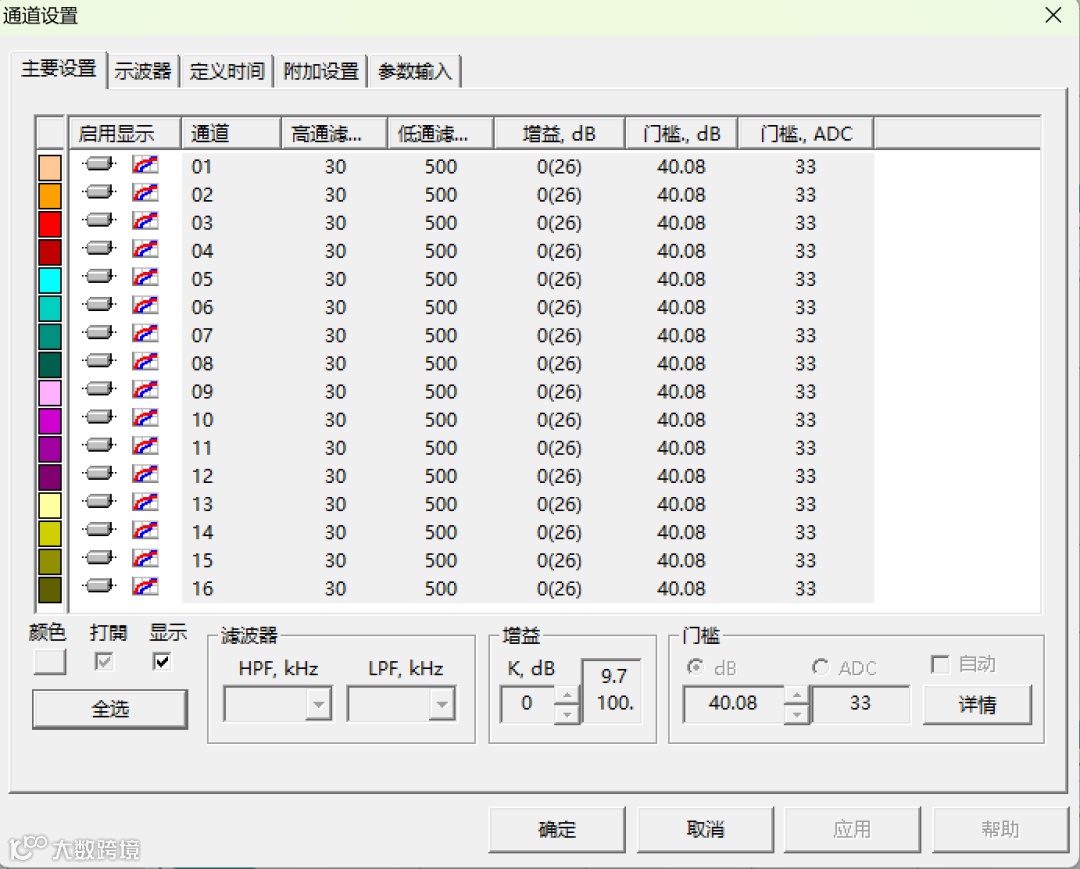This screenshot has width=1080, height=869.
Task: Click the graph icon for channel 15
Action: tap(145, 558)
